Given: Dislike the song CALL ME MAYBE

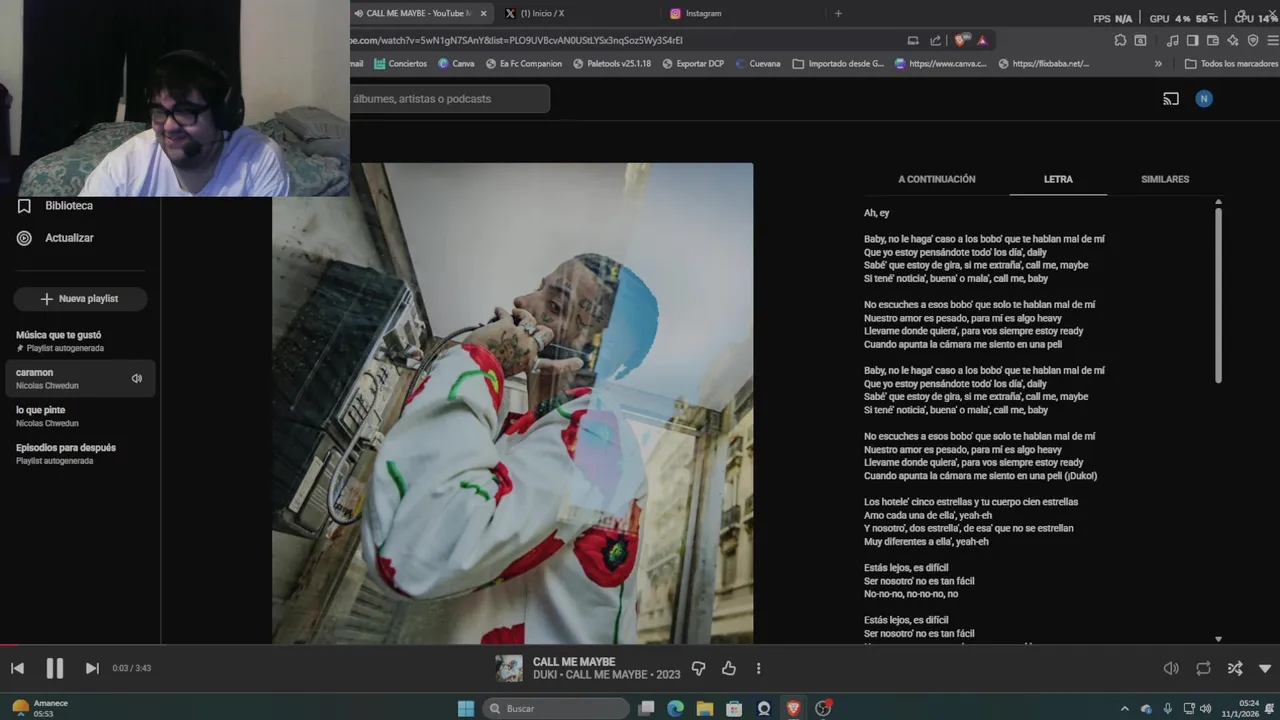Looking at the screenshot, I should 699,668.
